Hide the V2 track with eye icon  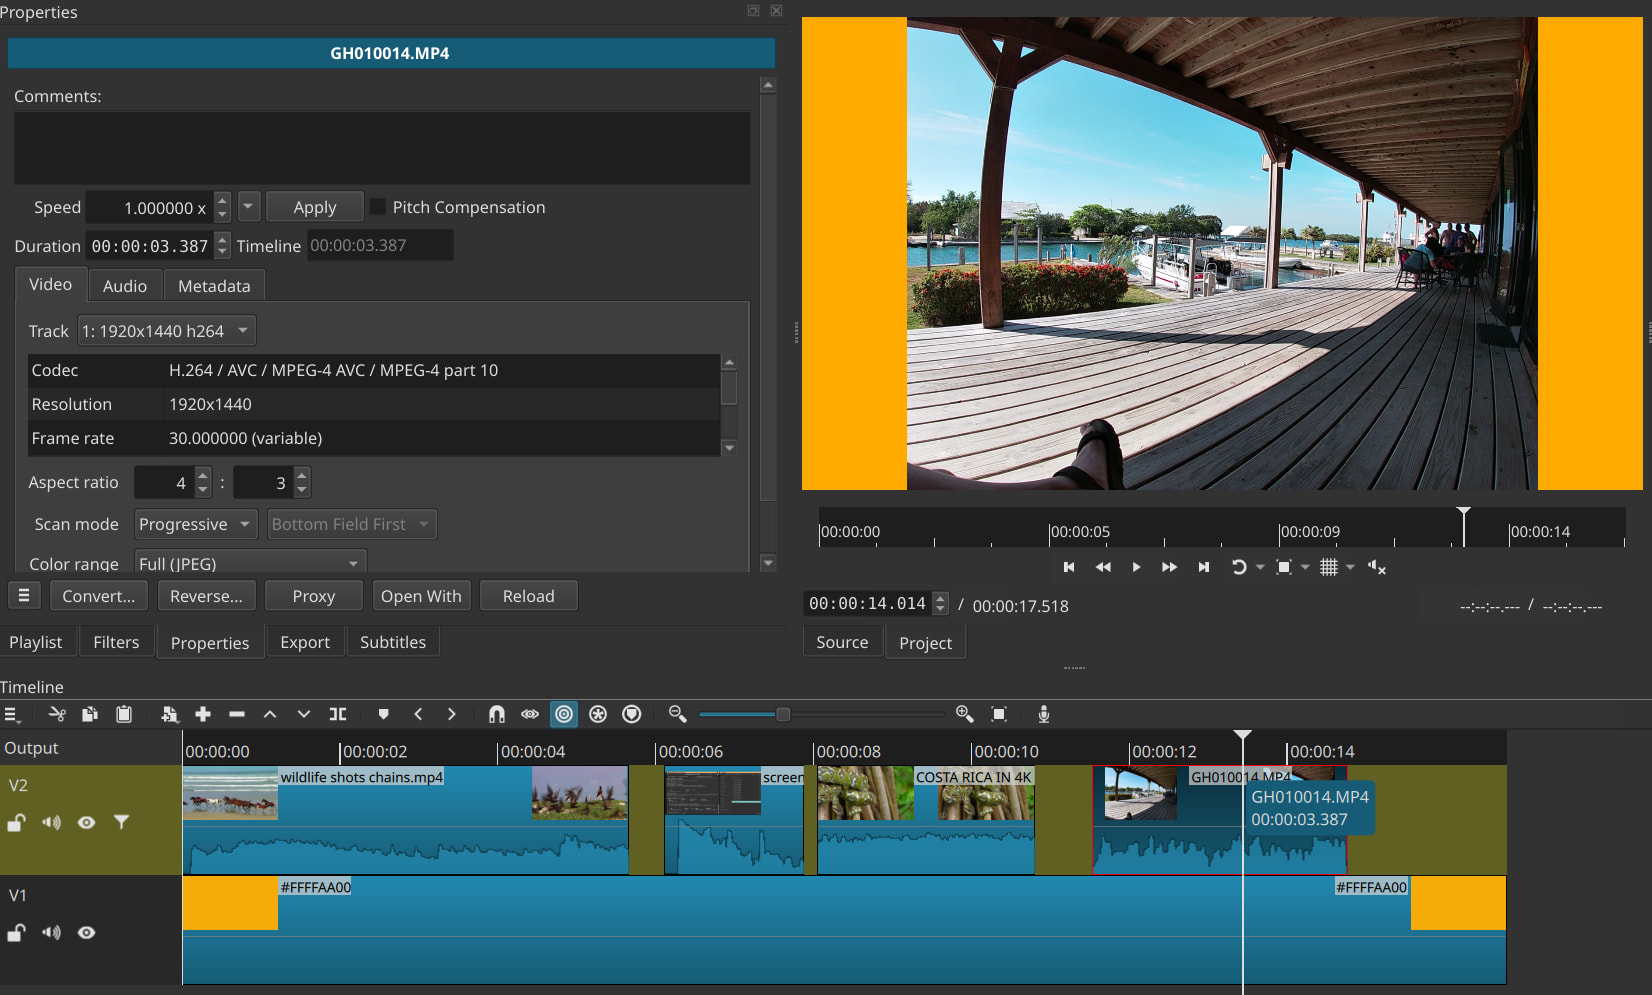(87, 822)
